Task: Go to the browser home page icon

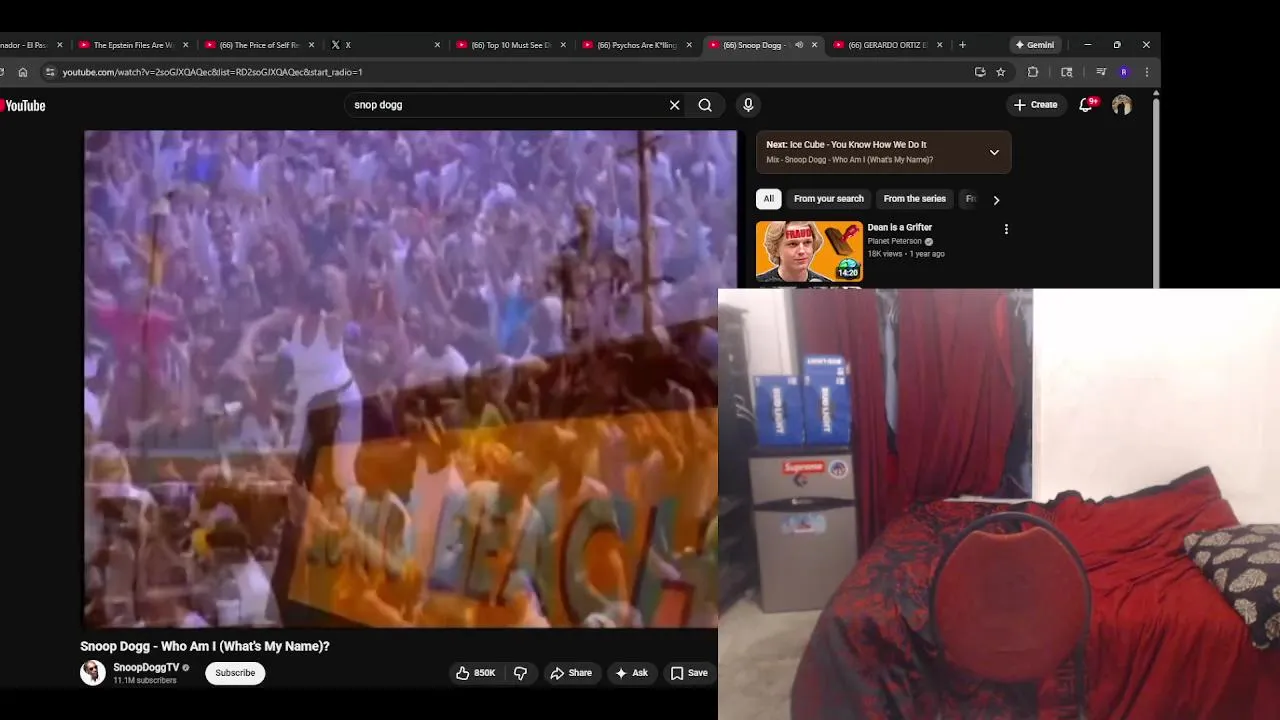Action: click(23, 72)
